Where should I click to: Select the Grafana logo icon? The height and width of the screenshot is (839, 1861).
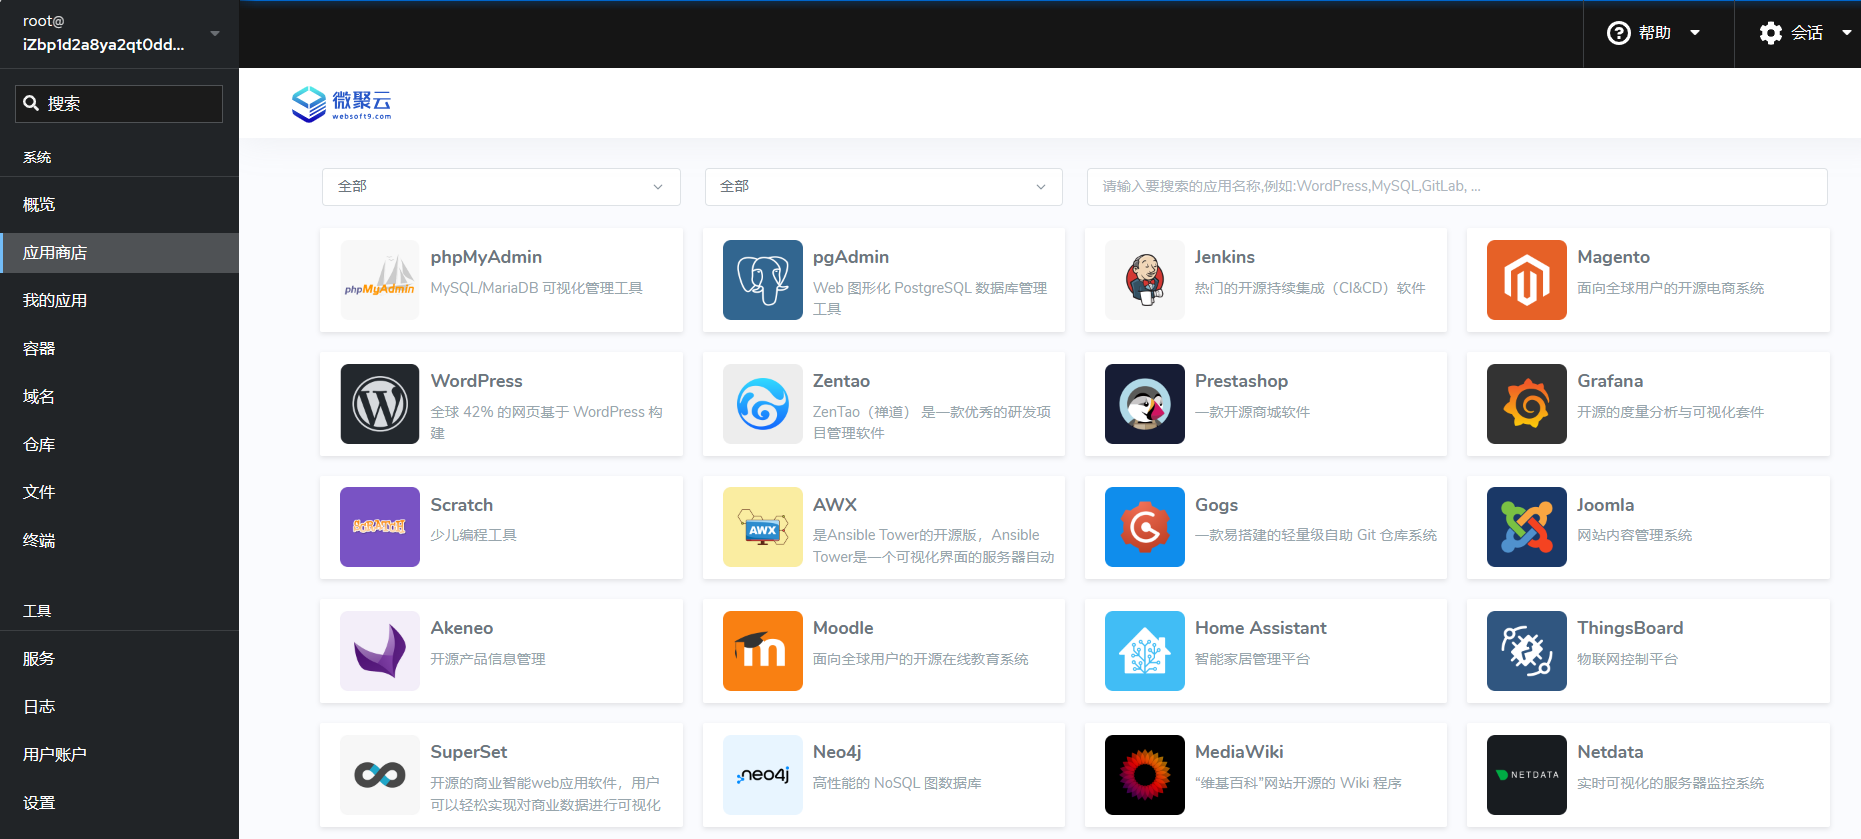click(1526, 404)
